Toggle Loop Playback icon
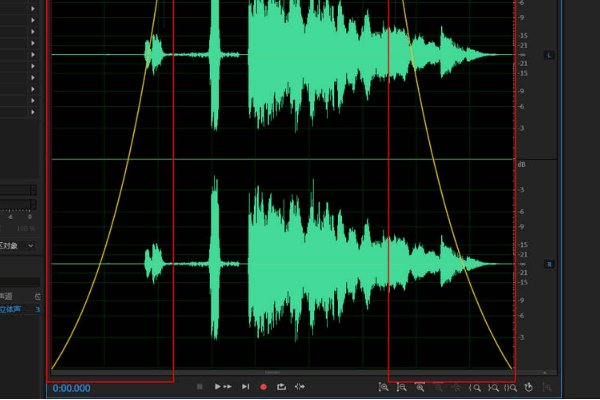 tap(282, 386)
